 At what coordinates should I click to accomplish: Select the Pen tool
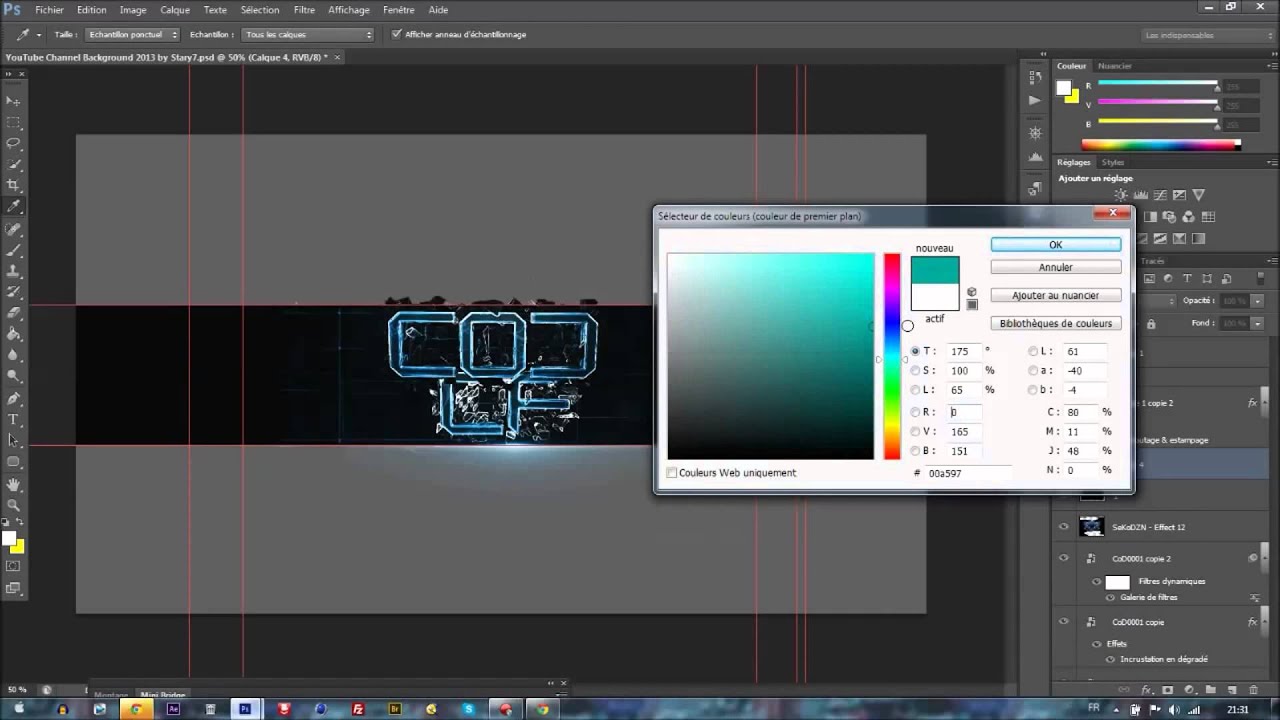point(14,398)
